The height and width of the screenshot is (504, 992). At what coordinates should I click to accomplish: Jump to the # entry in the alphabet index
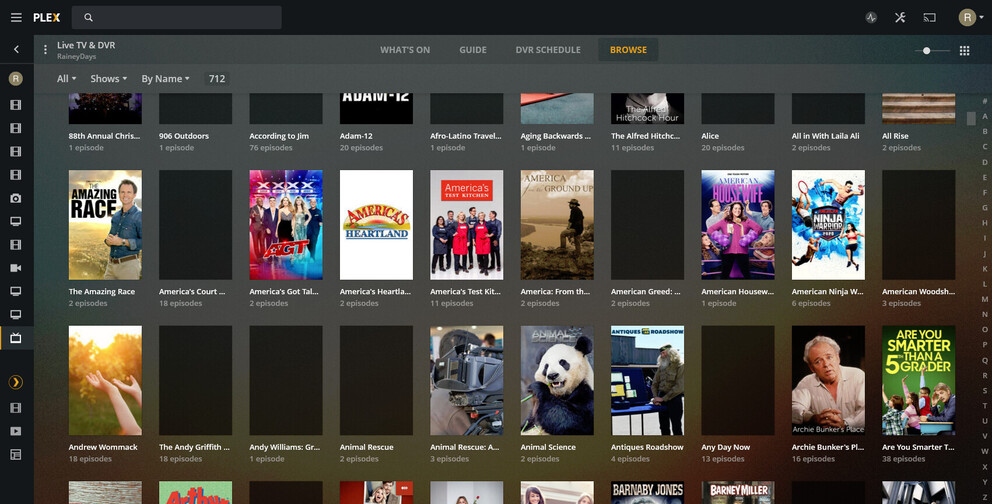tap(984, 101)
